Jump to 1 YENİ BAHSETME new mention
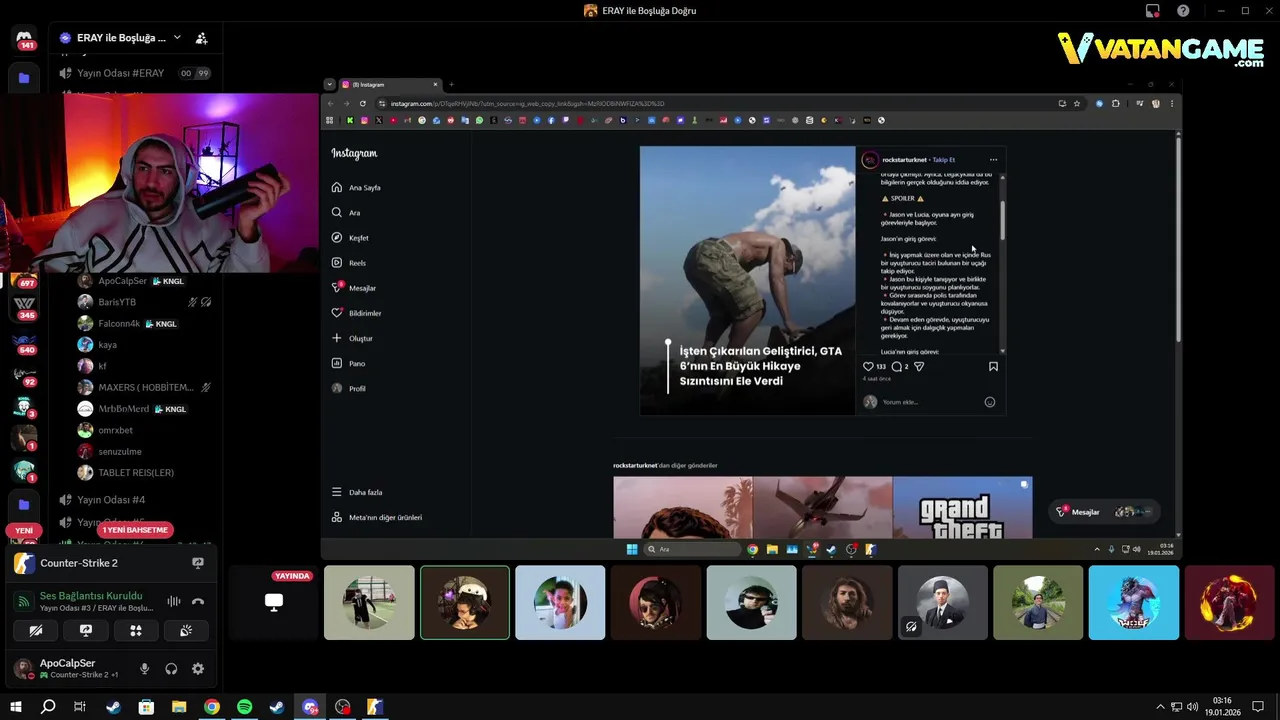1280x720 pixels. pyautogui.click(x=135, y=530)
